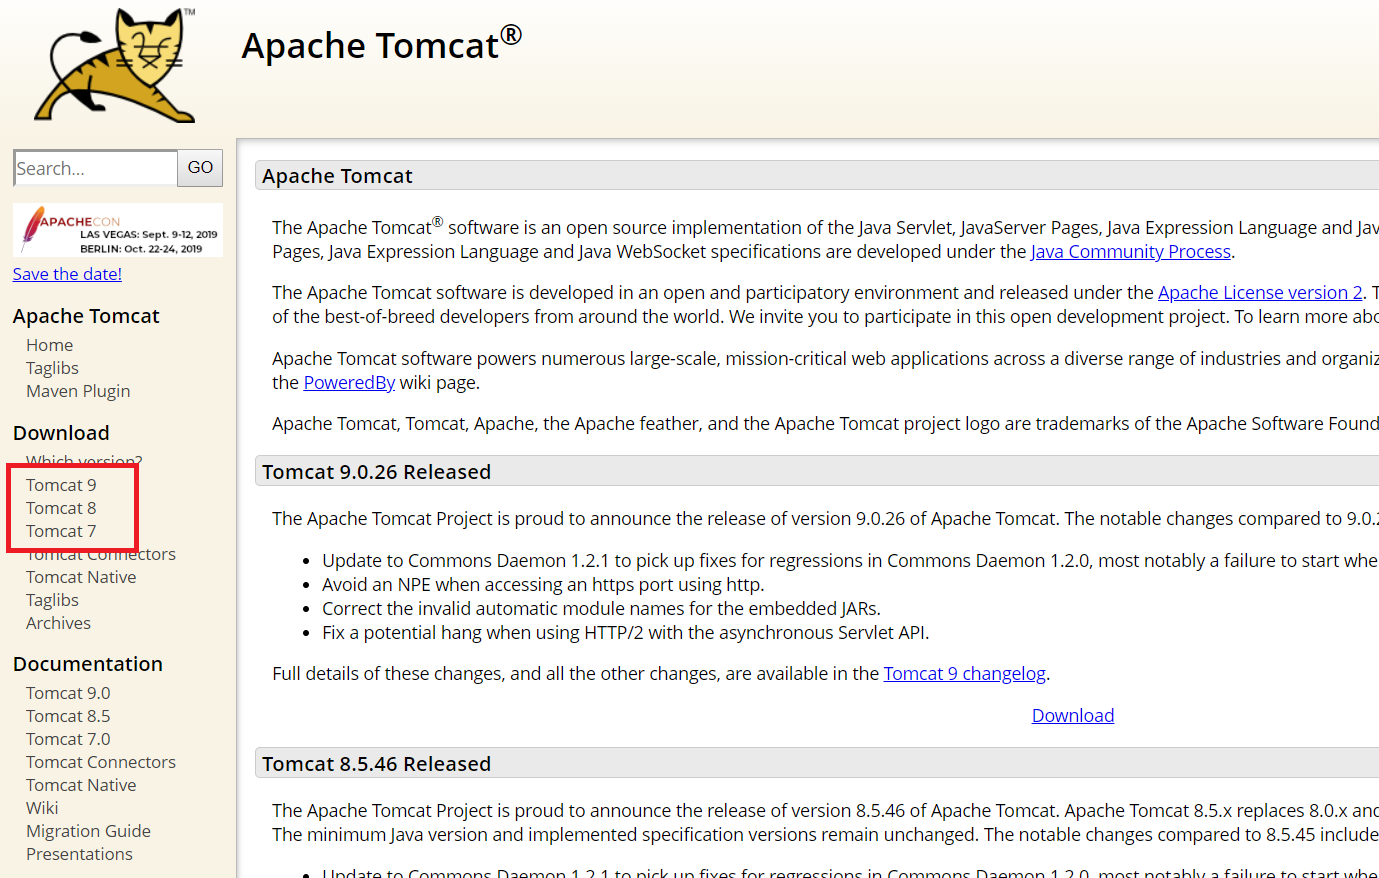Image resolution: width=1379 pixels, height=878 pixels.
Task: Open Taglibs under Download section
Action: pos(52,600)
